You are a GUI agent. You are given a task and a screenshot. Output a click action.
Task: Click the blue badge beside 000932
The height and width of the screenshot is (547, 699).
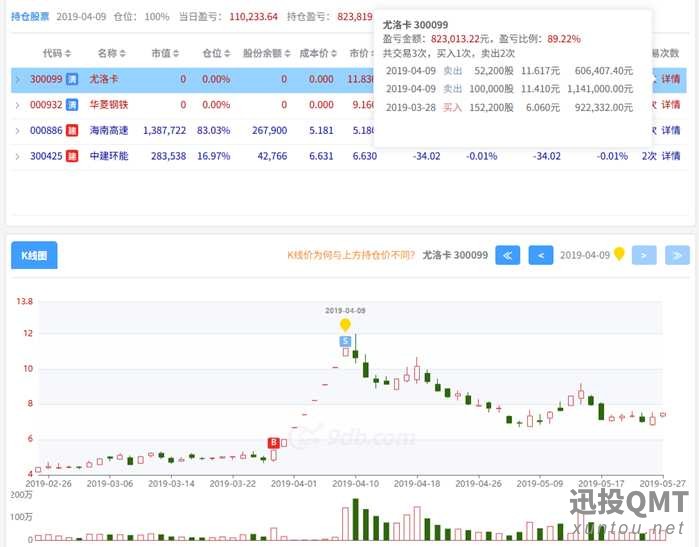tap(72, 105)
